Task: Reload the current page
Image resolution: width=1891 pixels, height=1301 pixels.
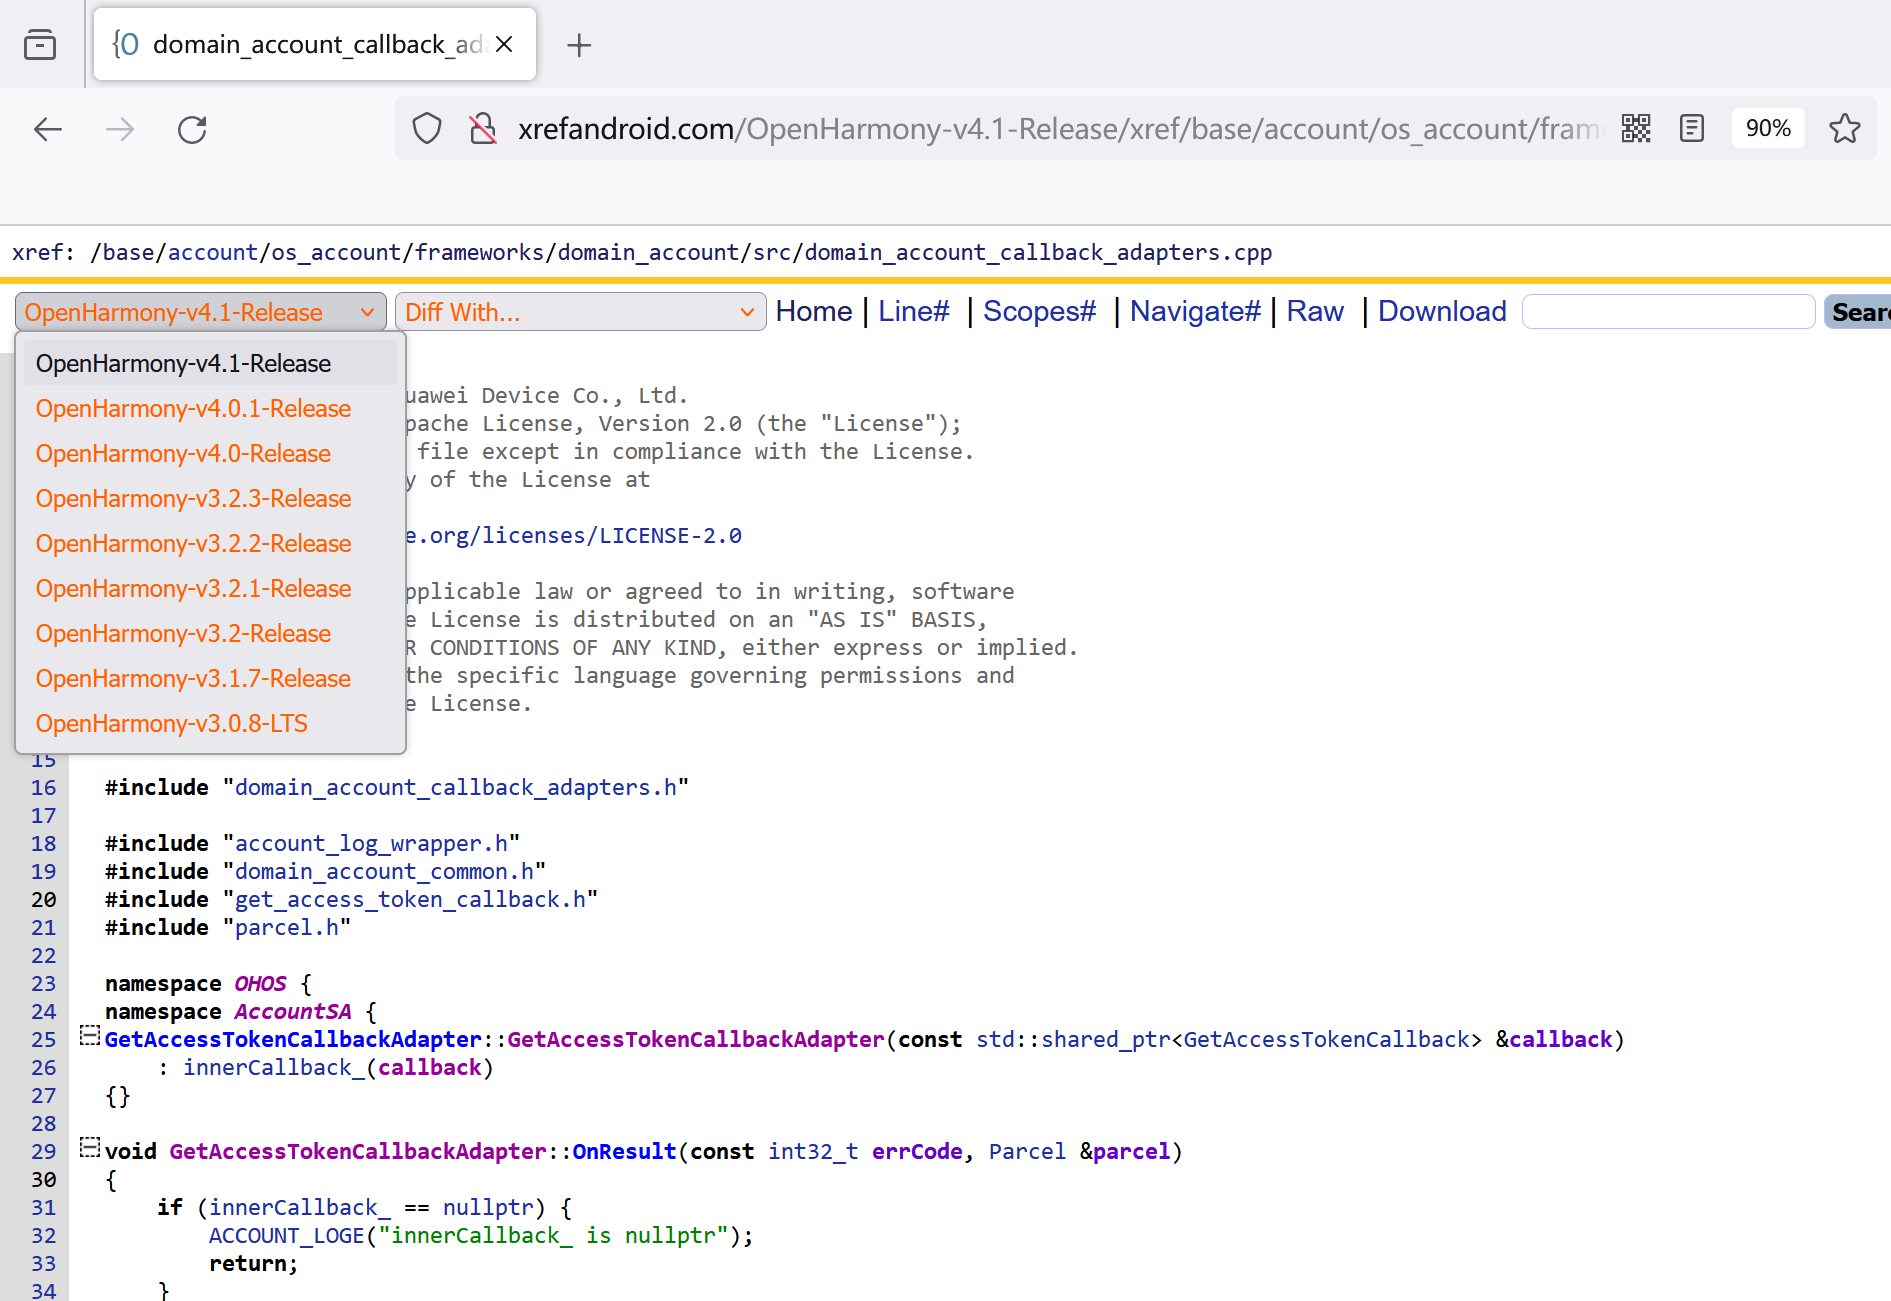Action: 192,129
